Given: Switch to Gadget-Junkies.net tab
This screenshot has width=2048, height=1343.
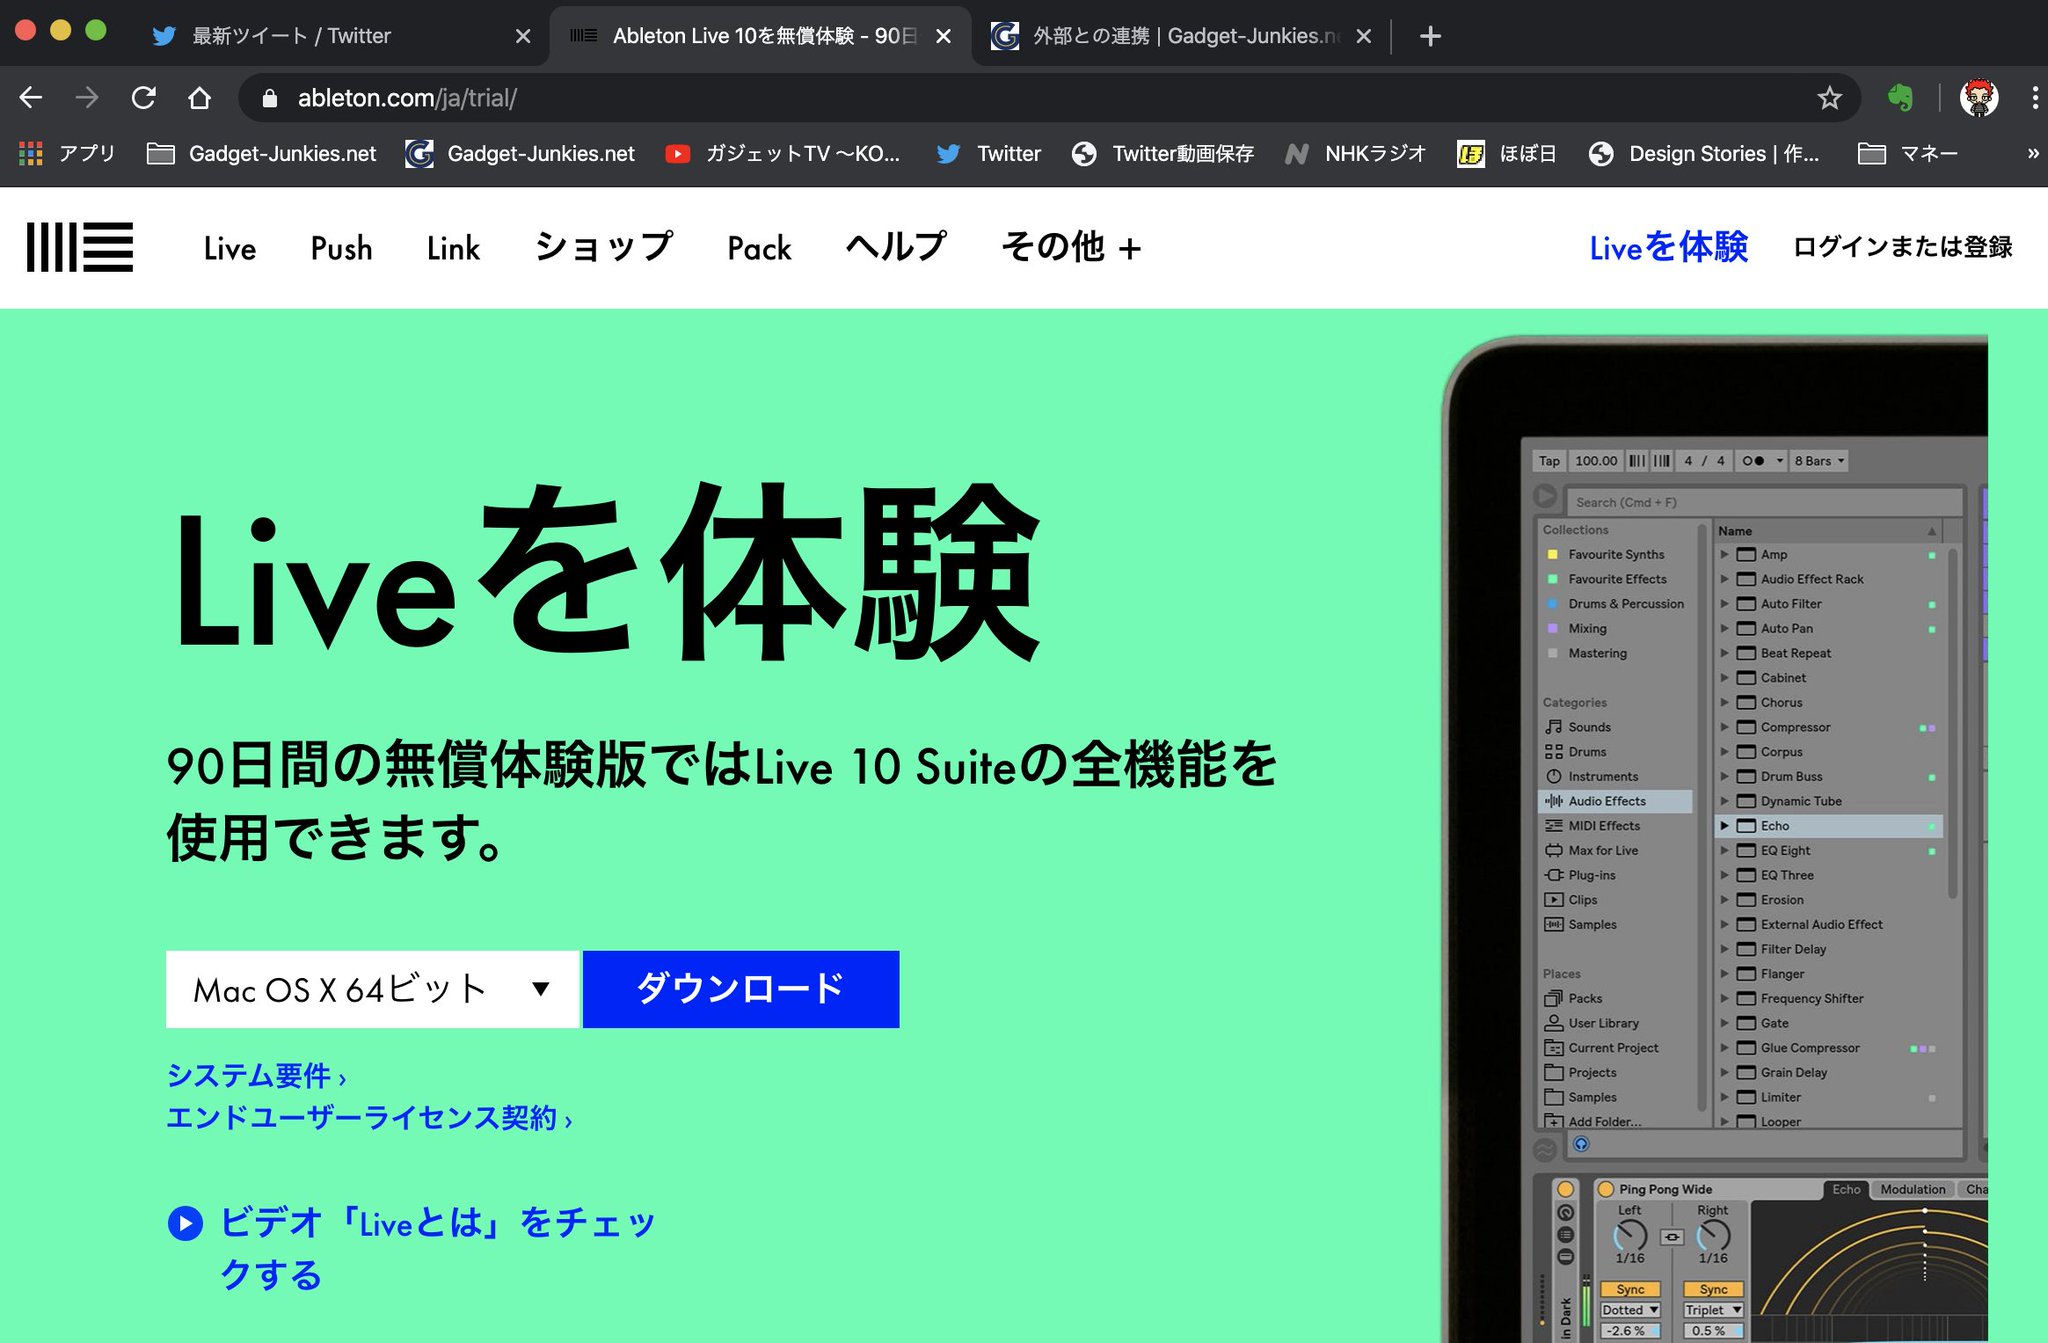Looking at the screenshot, I should (x=1180, y=36).
